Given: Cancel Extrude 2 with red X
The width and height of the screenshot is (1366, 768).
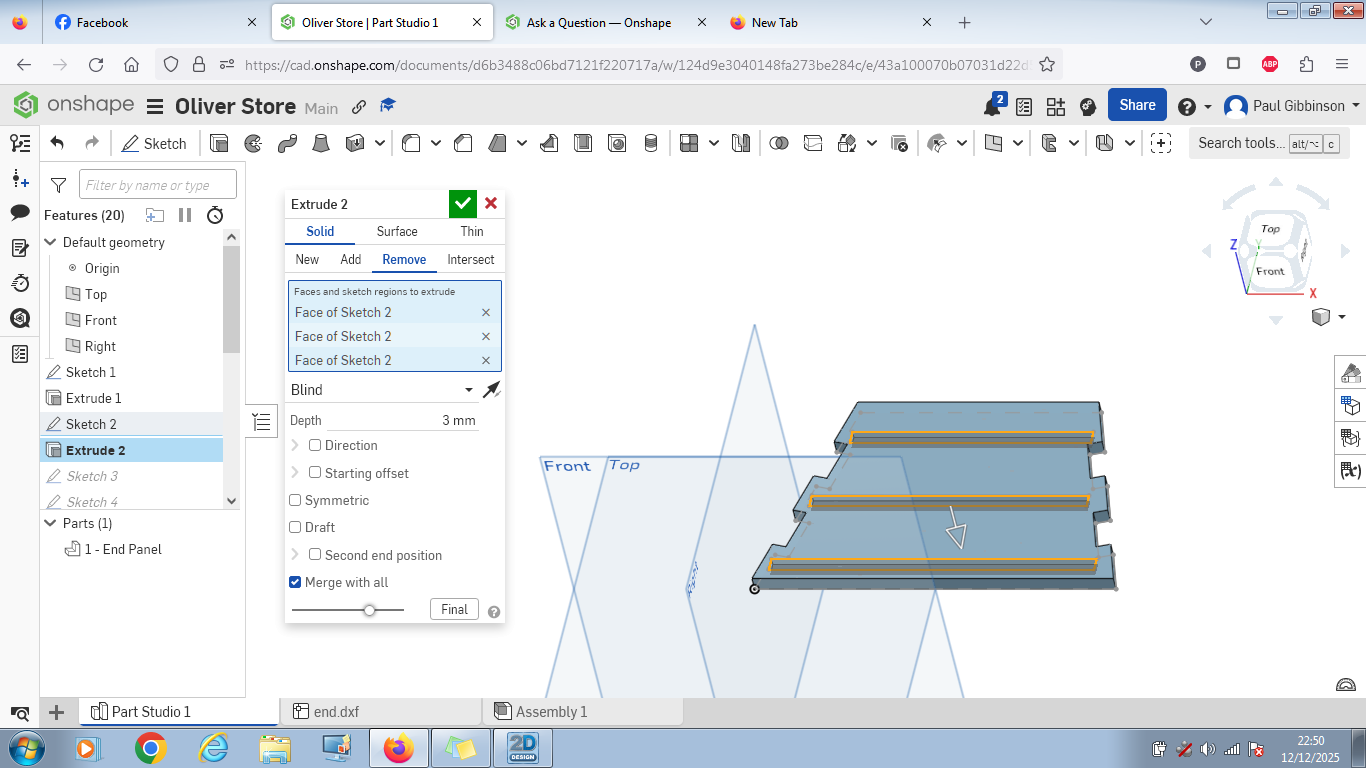Looking at the screenshot, I should point(491,204).
